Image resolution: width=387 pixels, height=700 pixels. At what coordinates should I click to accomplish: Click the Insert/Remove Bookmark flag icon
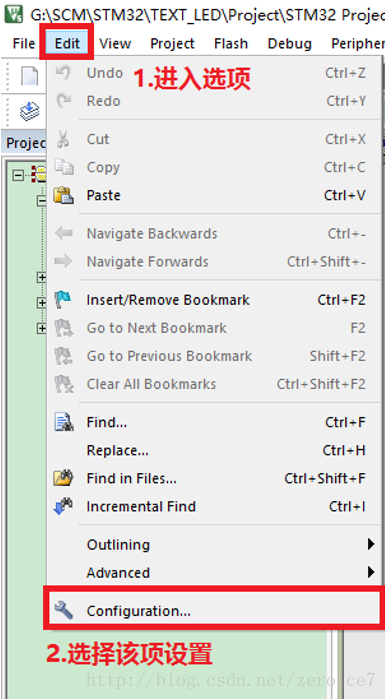click(63, 300)
